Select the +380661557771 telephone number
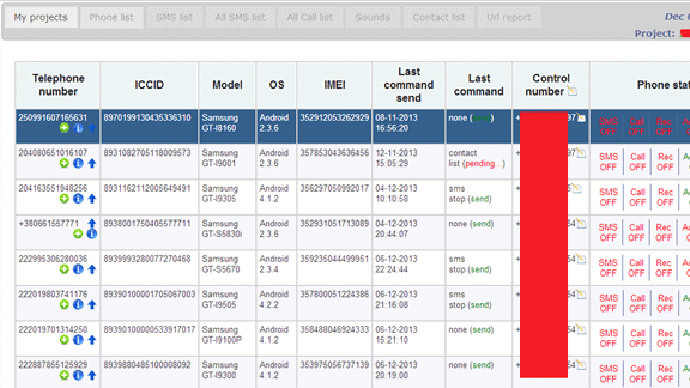Viewport: 690px width, 388px height. click(48, 223)
